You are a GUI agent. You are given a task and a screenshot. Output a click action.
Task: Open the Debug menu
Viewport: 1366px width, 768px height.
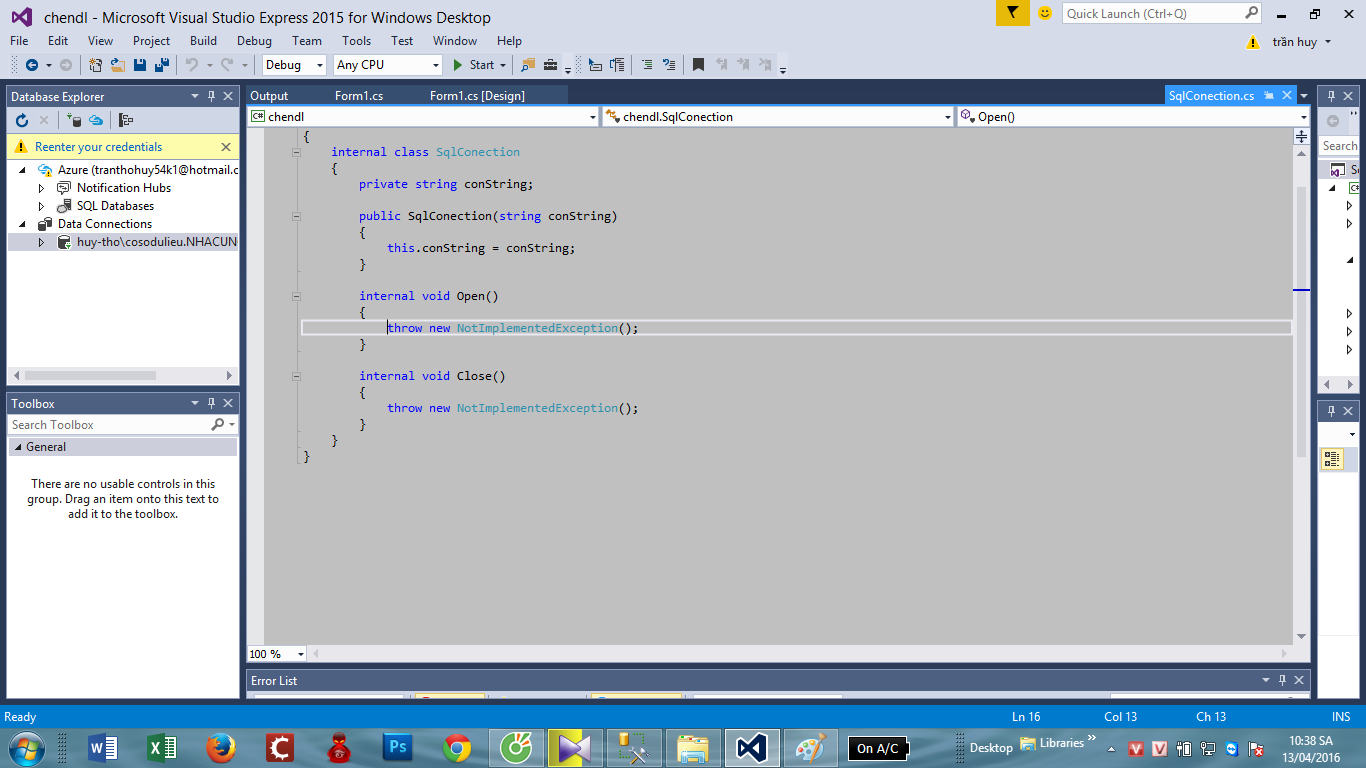point(254,41)
